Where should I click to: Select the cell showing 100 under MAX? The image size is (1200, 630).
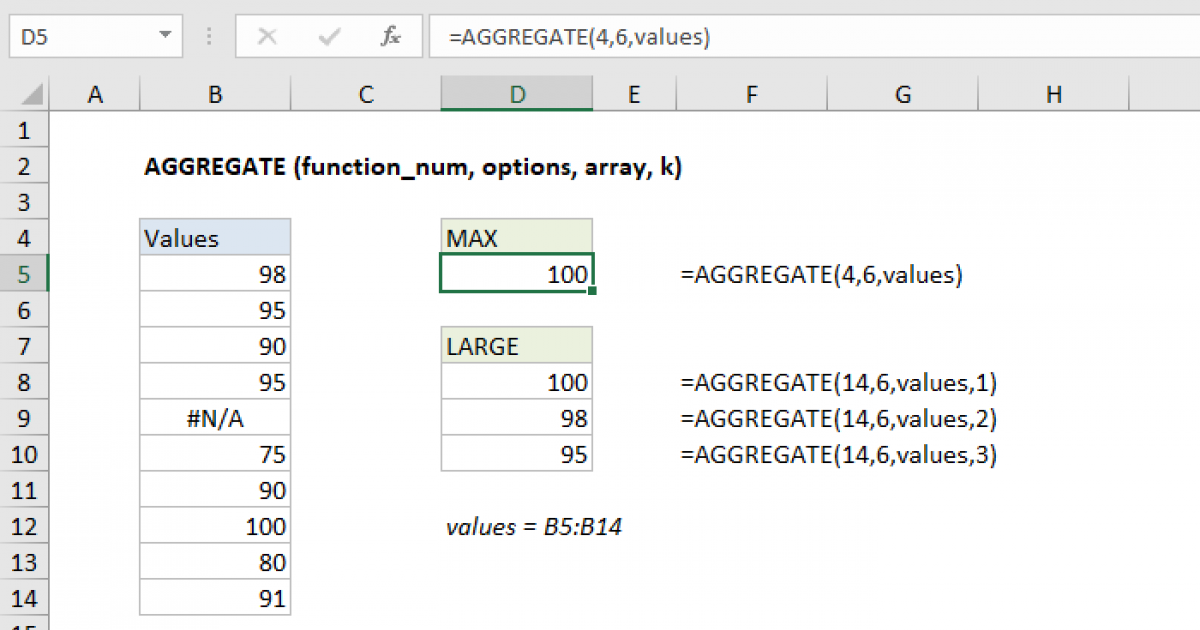(516, 274)
